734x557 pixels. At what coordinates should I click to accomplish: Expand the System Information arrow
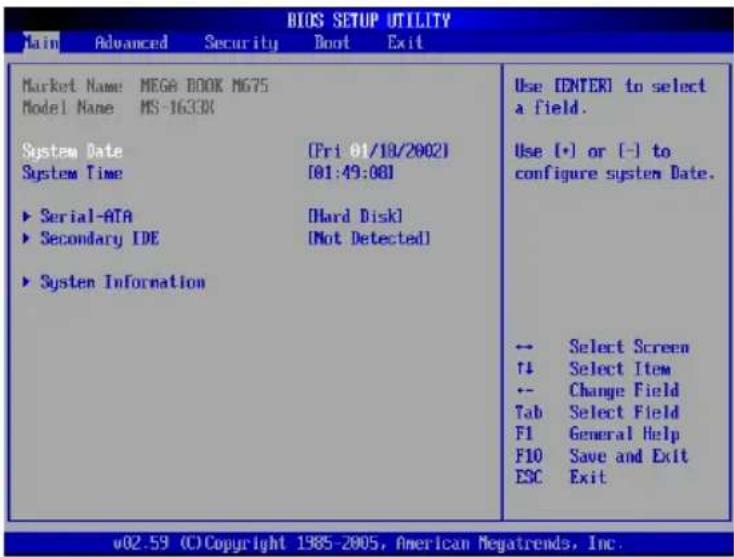(x=27, y=282)
